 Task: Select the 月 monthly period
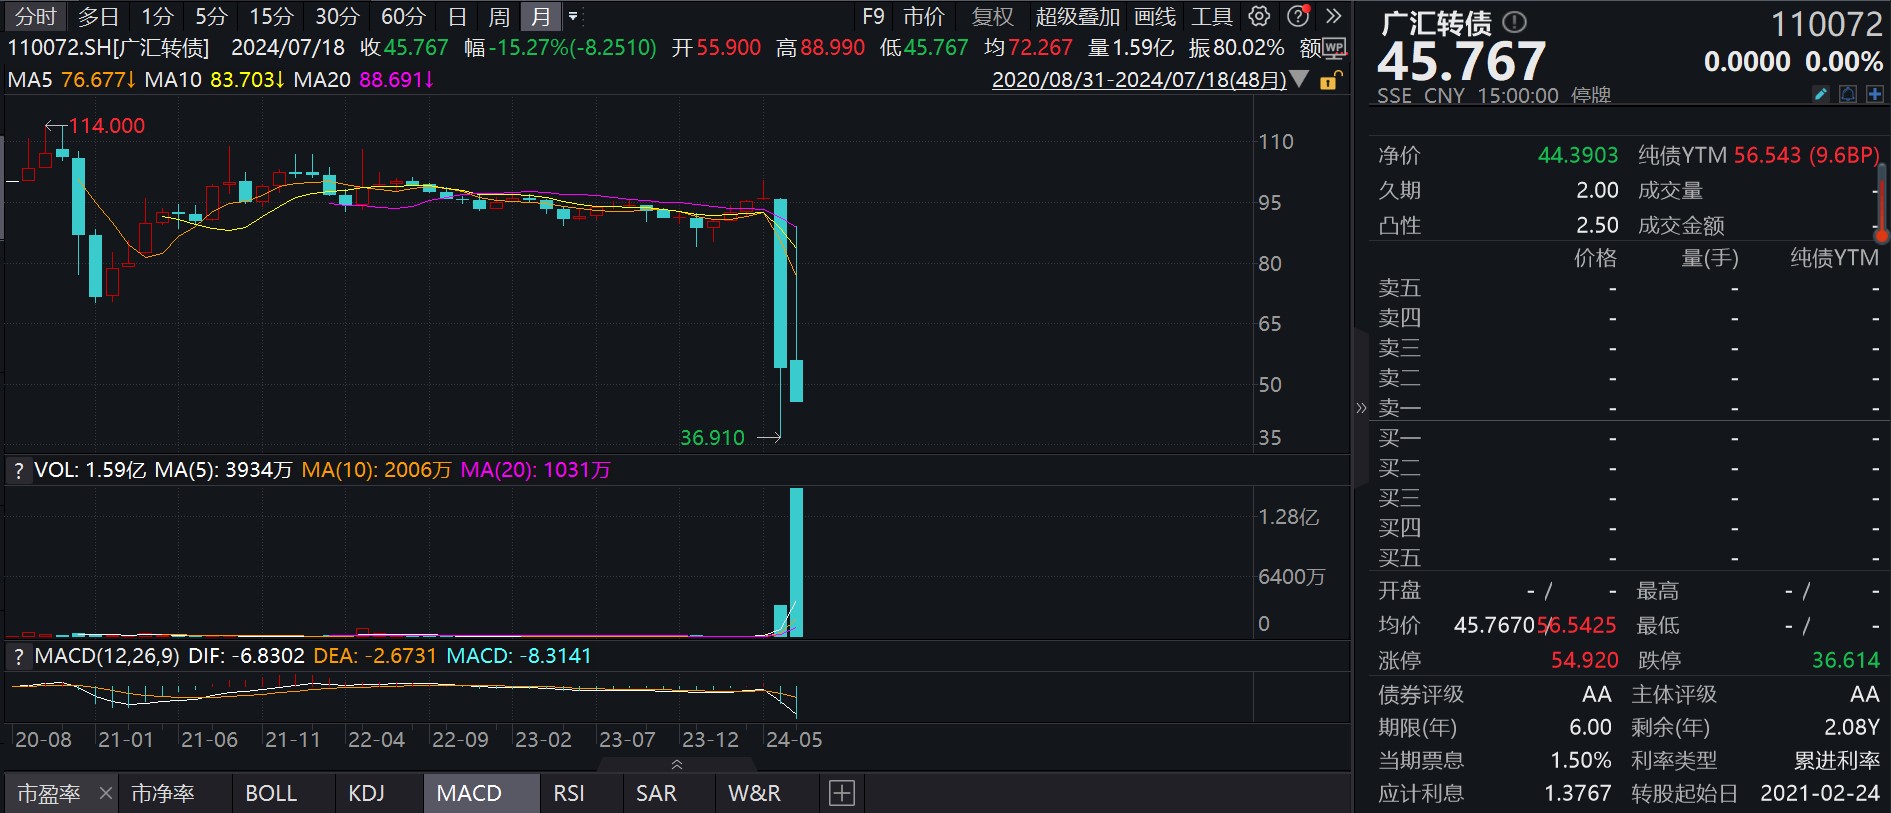tap(541, 16)
